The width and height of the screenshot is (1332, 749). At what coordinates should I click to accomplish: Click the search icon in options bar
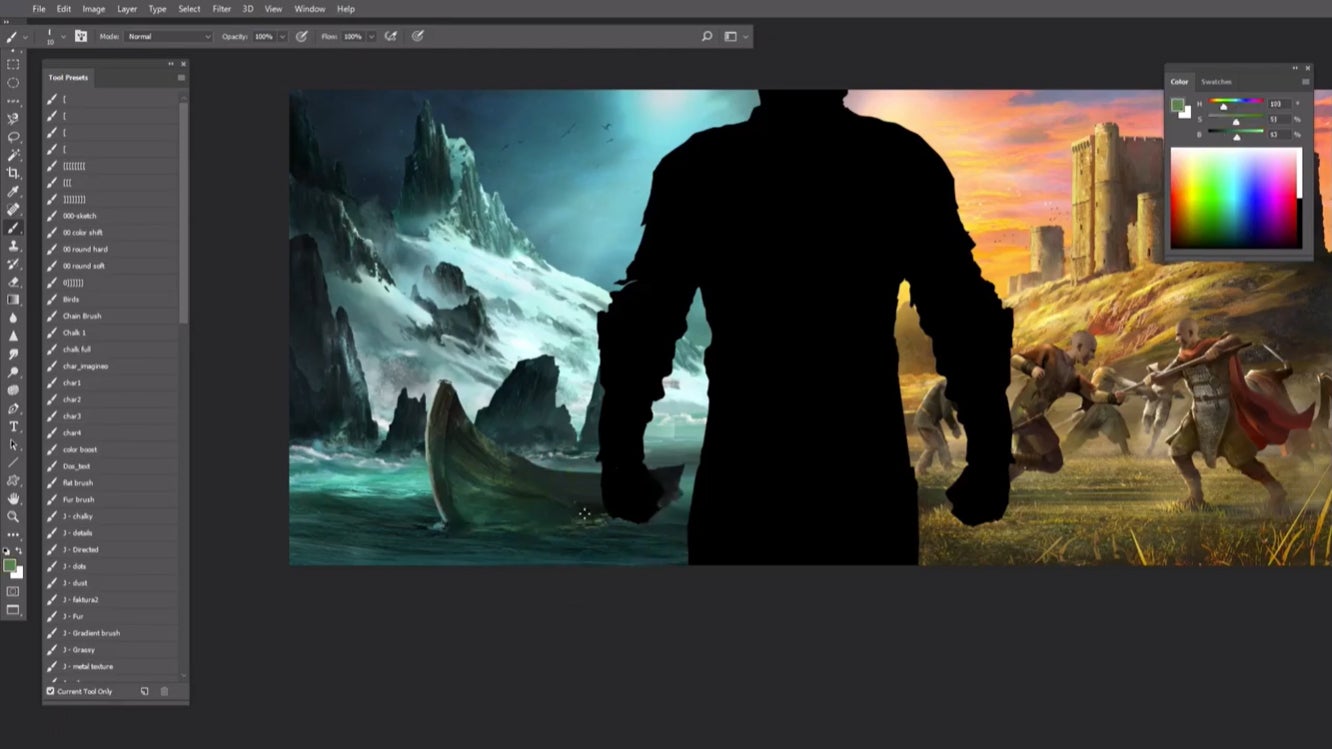tap(707, 36)
